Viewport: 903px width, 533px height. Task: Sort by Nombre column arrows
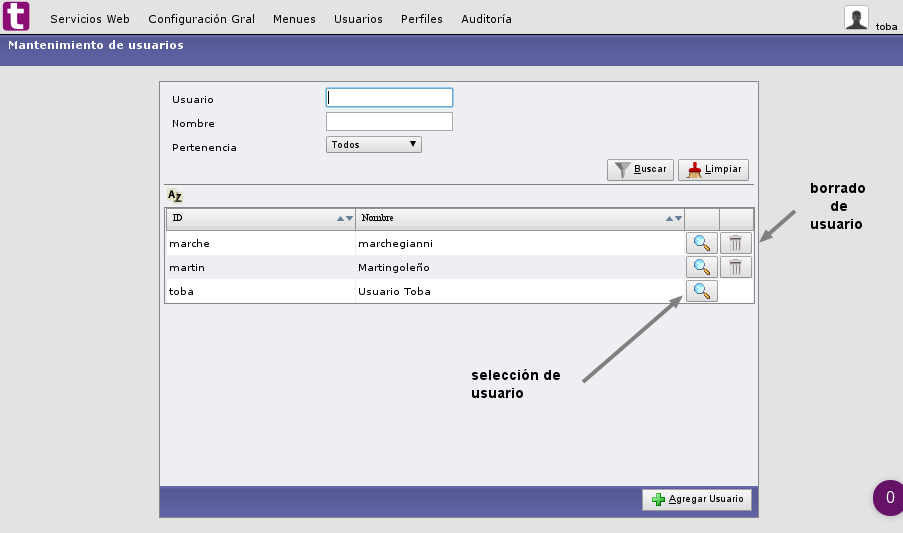pos(674,218)
